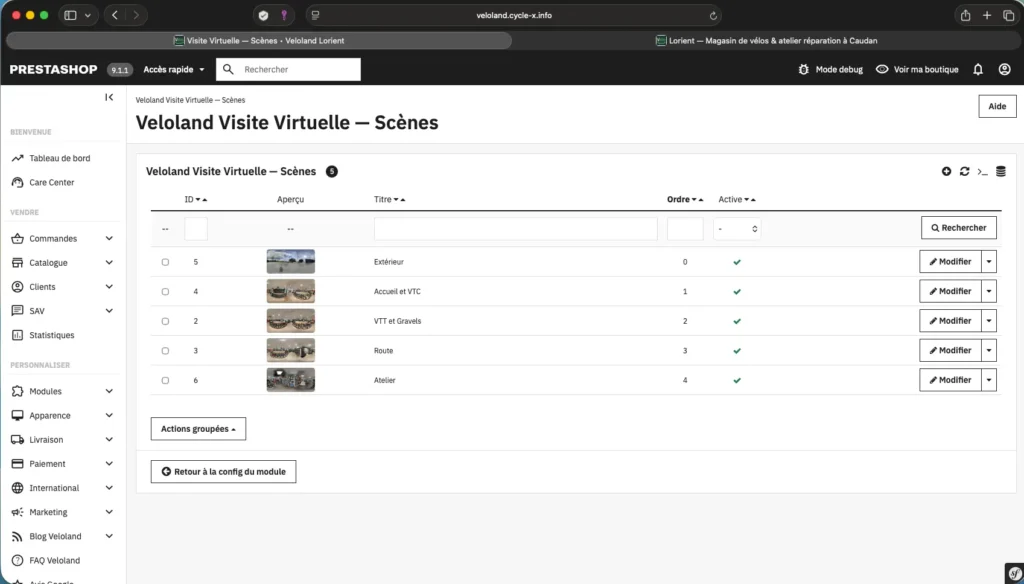1024x584 pixels.
Task: Go back in browser history
Action: [115, 15]
